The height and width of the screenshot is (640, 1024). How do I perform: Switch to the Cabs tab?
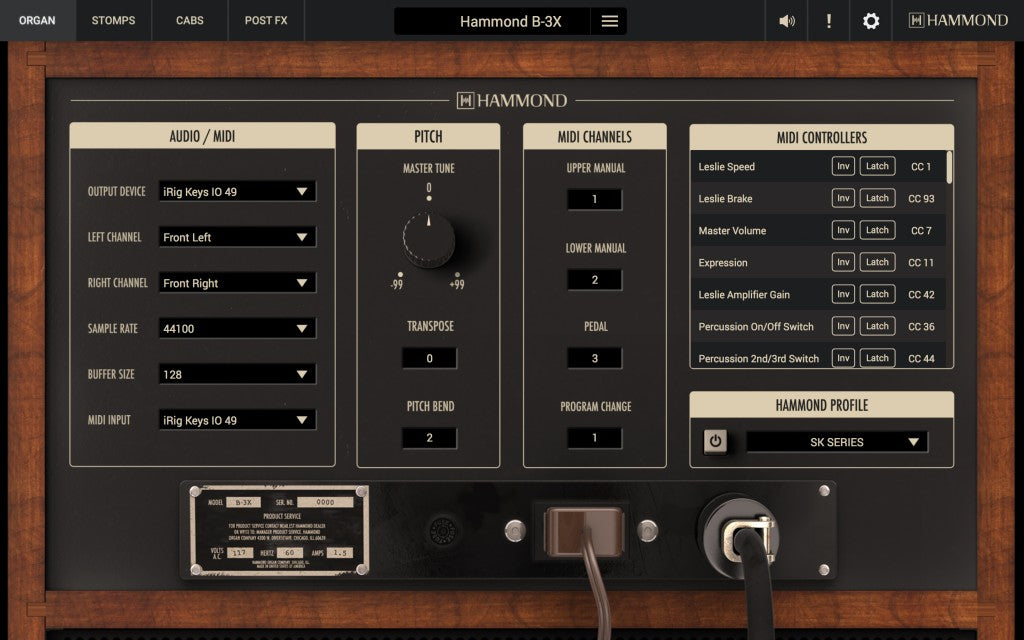pos(189,21)
